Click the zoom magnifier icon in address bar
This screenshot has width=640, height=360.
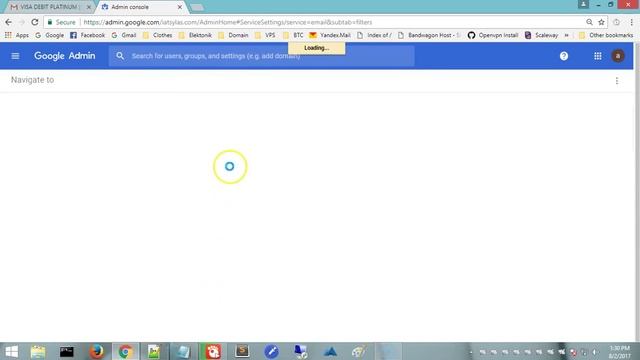pyautogui.click(x=589, y=22)
